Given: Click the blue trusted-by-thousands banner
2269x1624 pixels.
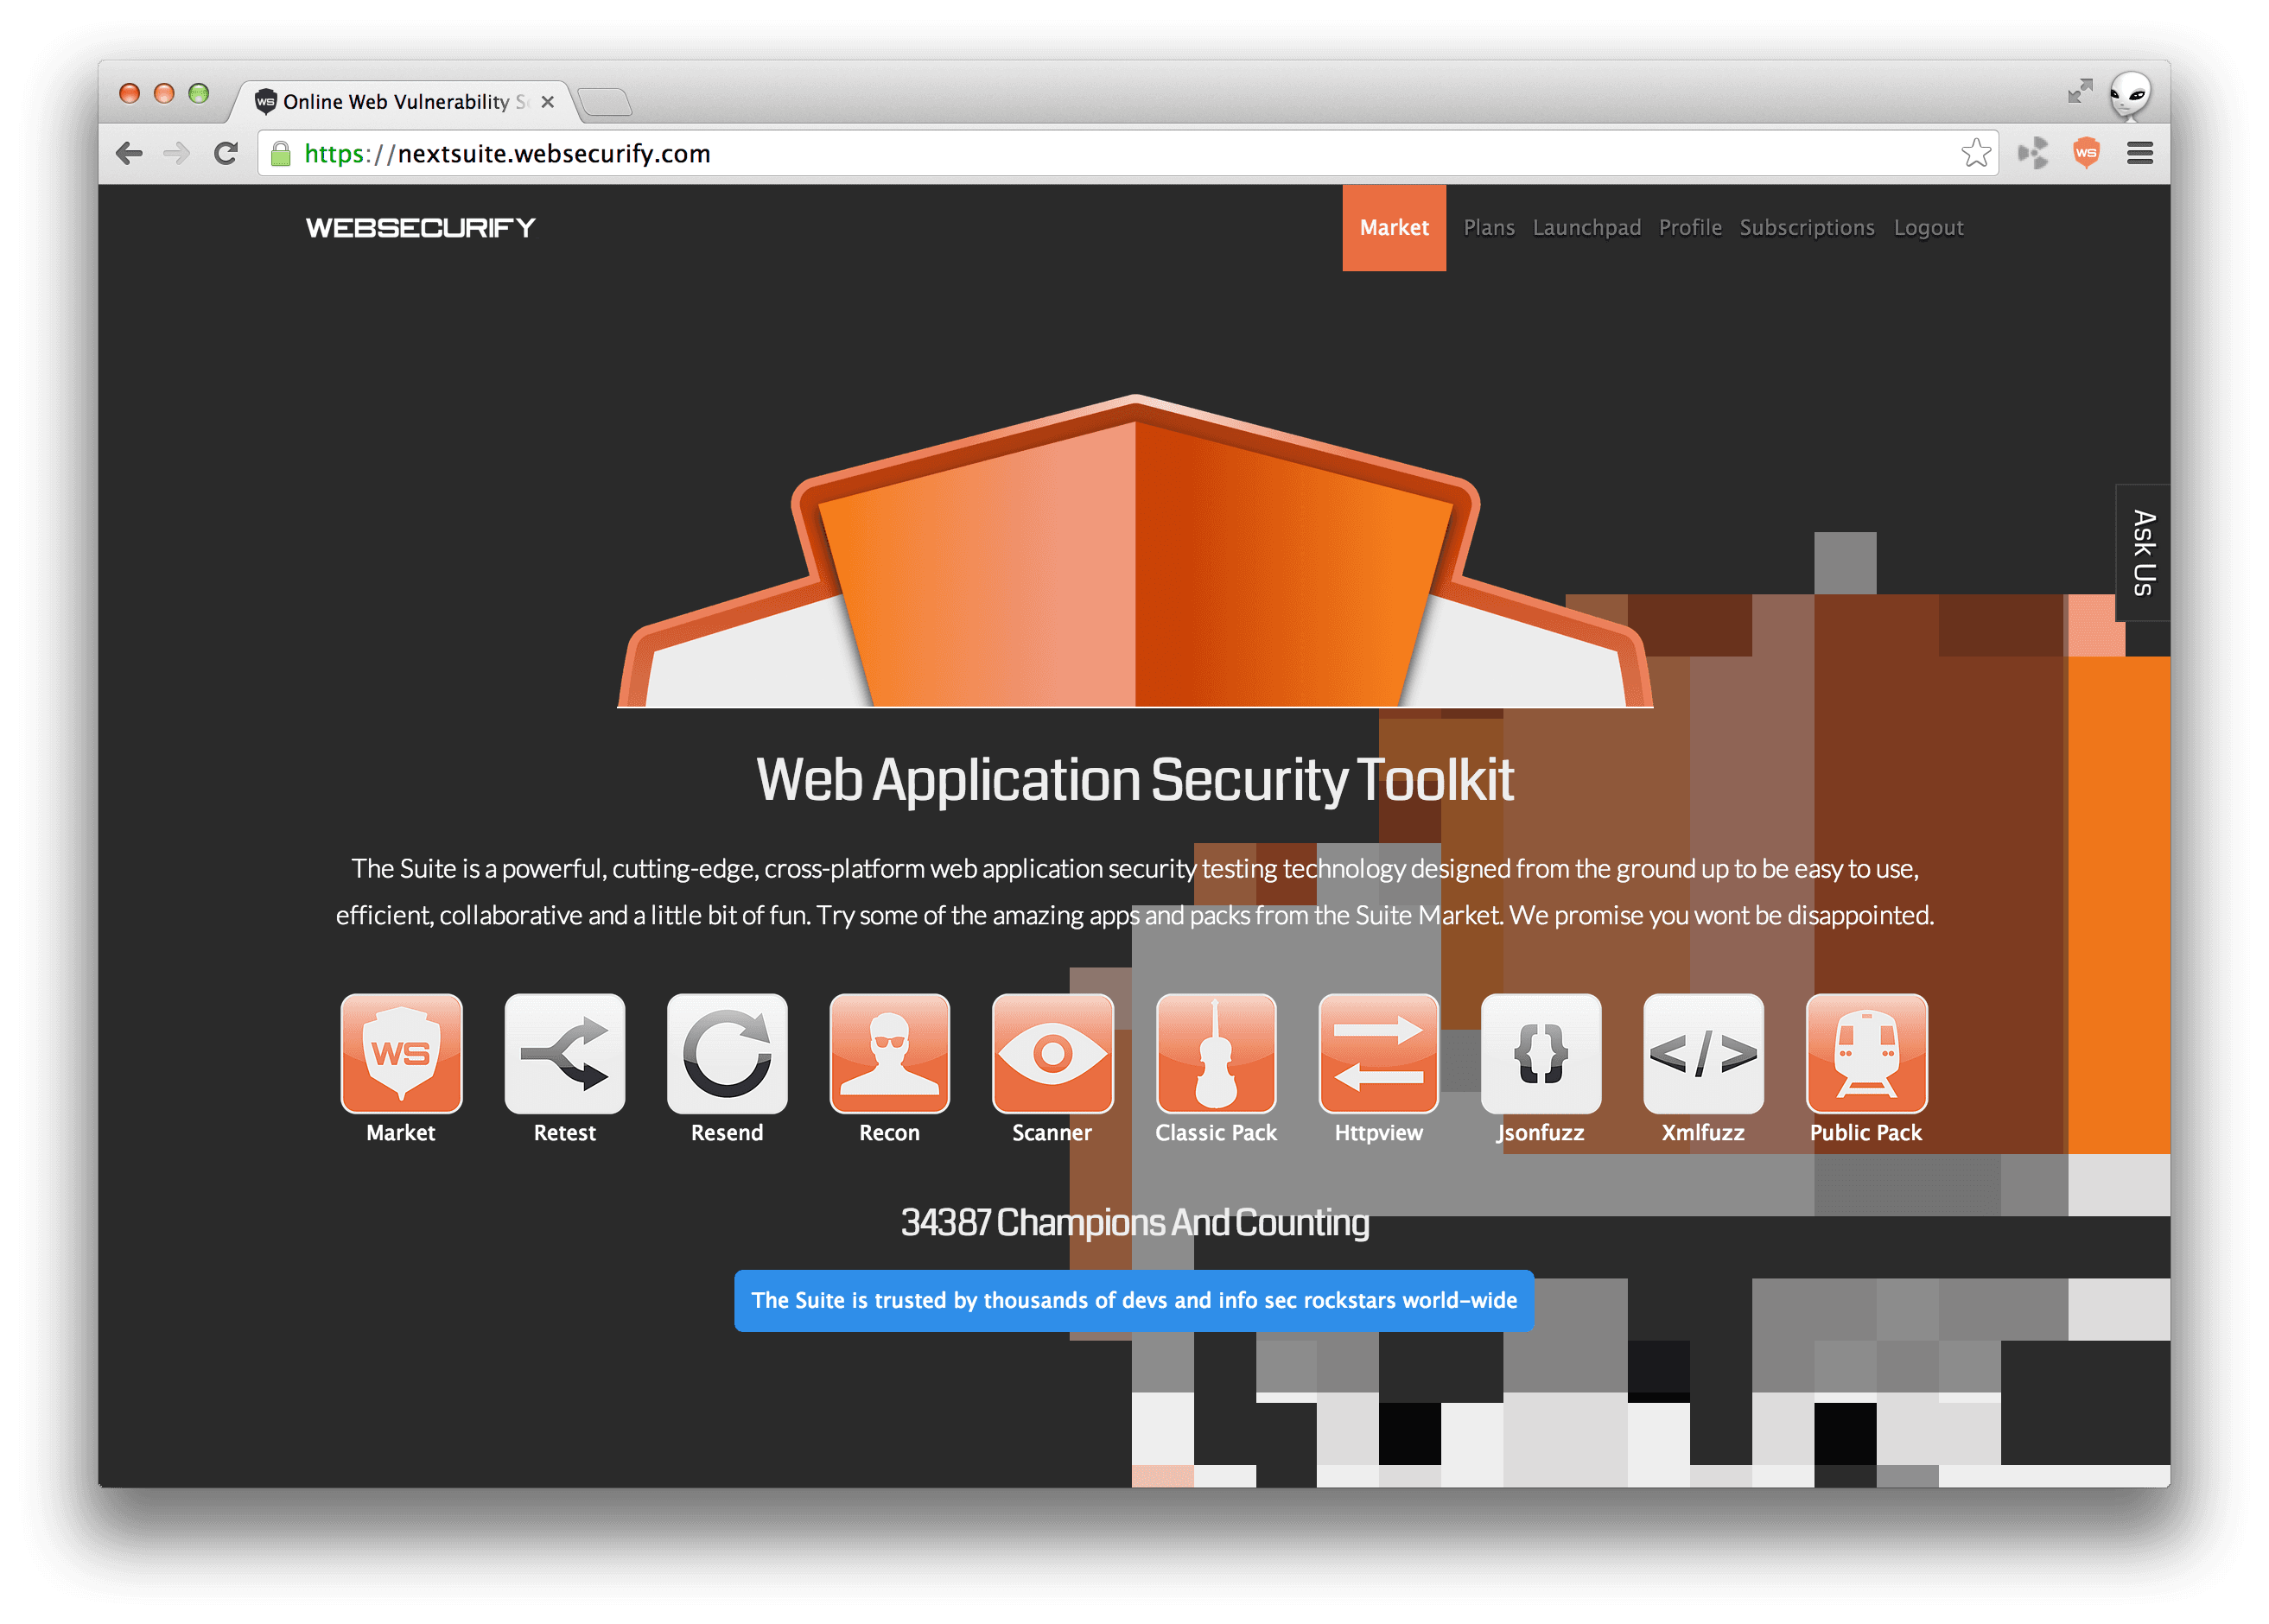Looking at the screenshot, I should [x=1133, y=1299].
